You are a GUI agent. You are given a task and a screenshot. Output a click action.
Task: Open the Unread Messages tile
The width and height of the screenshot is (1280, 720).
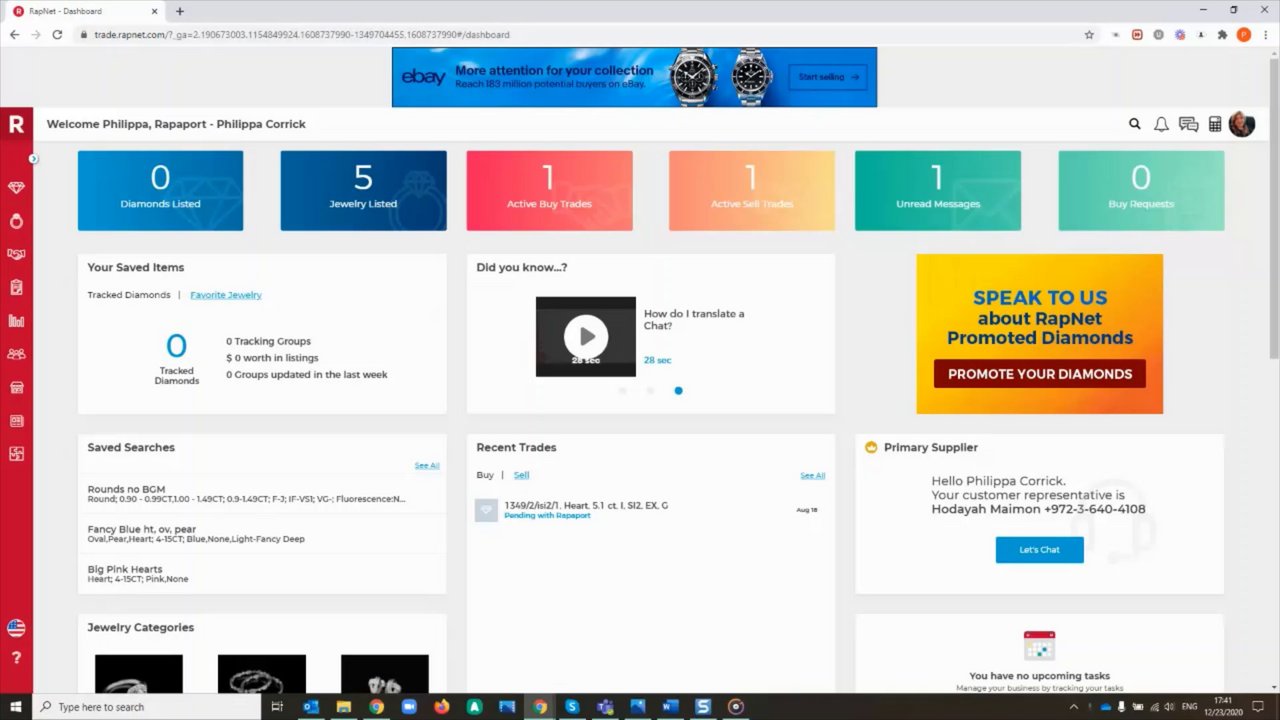click(x=938, y=190)
